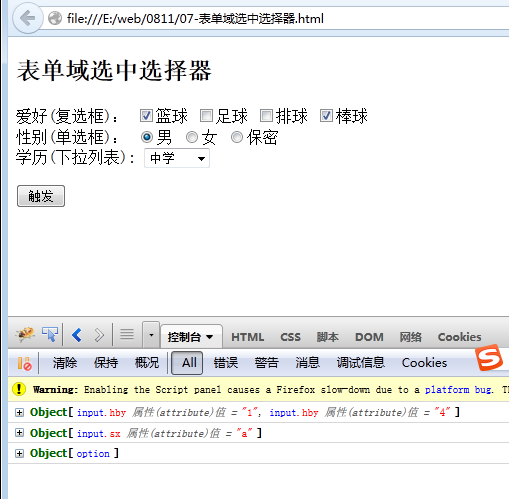
Task: Click the Break On All Errors icon
Action: coord(24,363)
